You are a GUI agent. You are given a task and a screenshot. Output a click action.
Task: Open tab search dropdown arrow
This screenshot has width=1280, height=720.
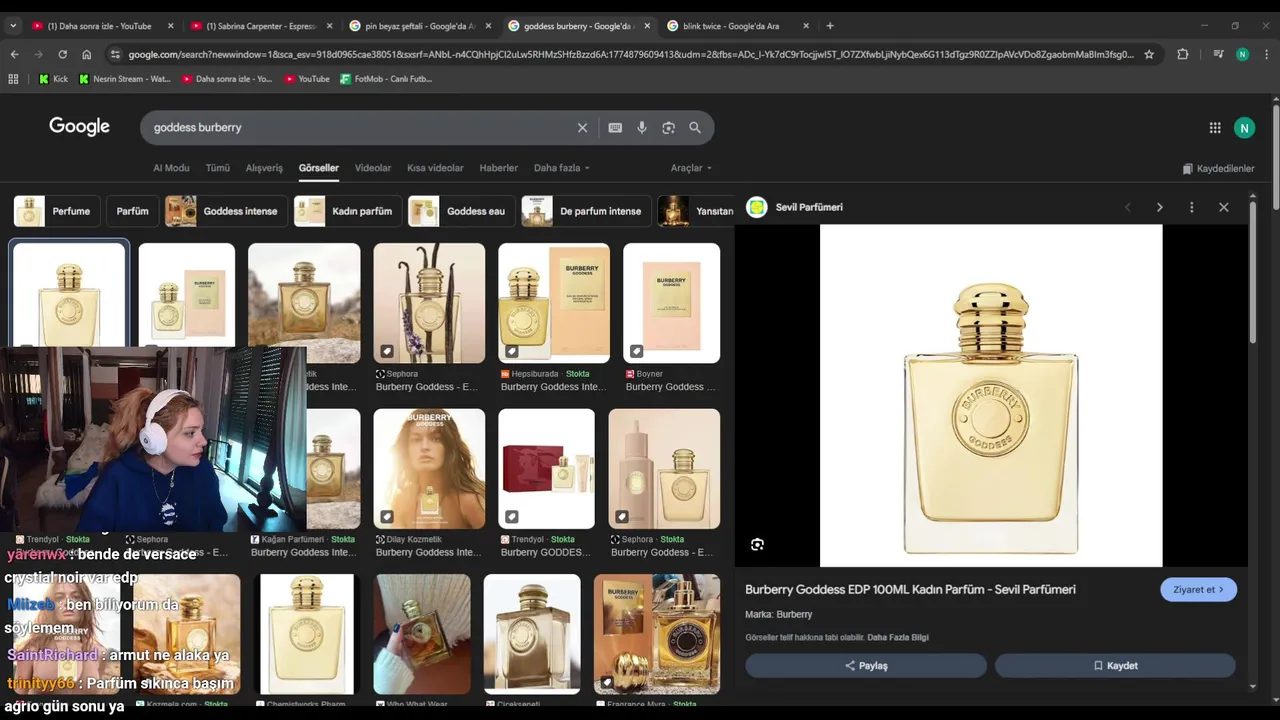tap(13, 26)
